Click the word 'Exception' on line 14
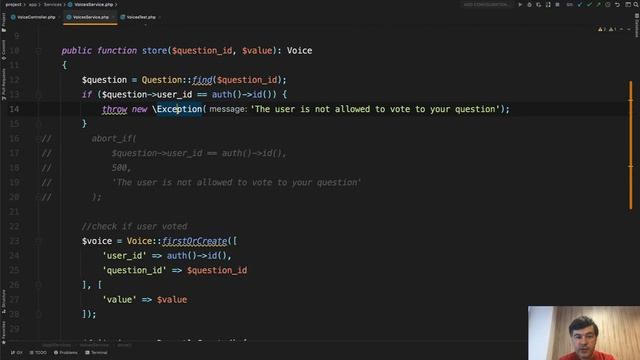This screenshot has height=360, width=640. pos(180,109)
